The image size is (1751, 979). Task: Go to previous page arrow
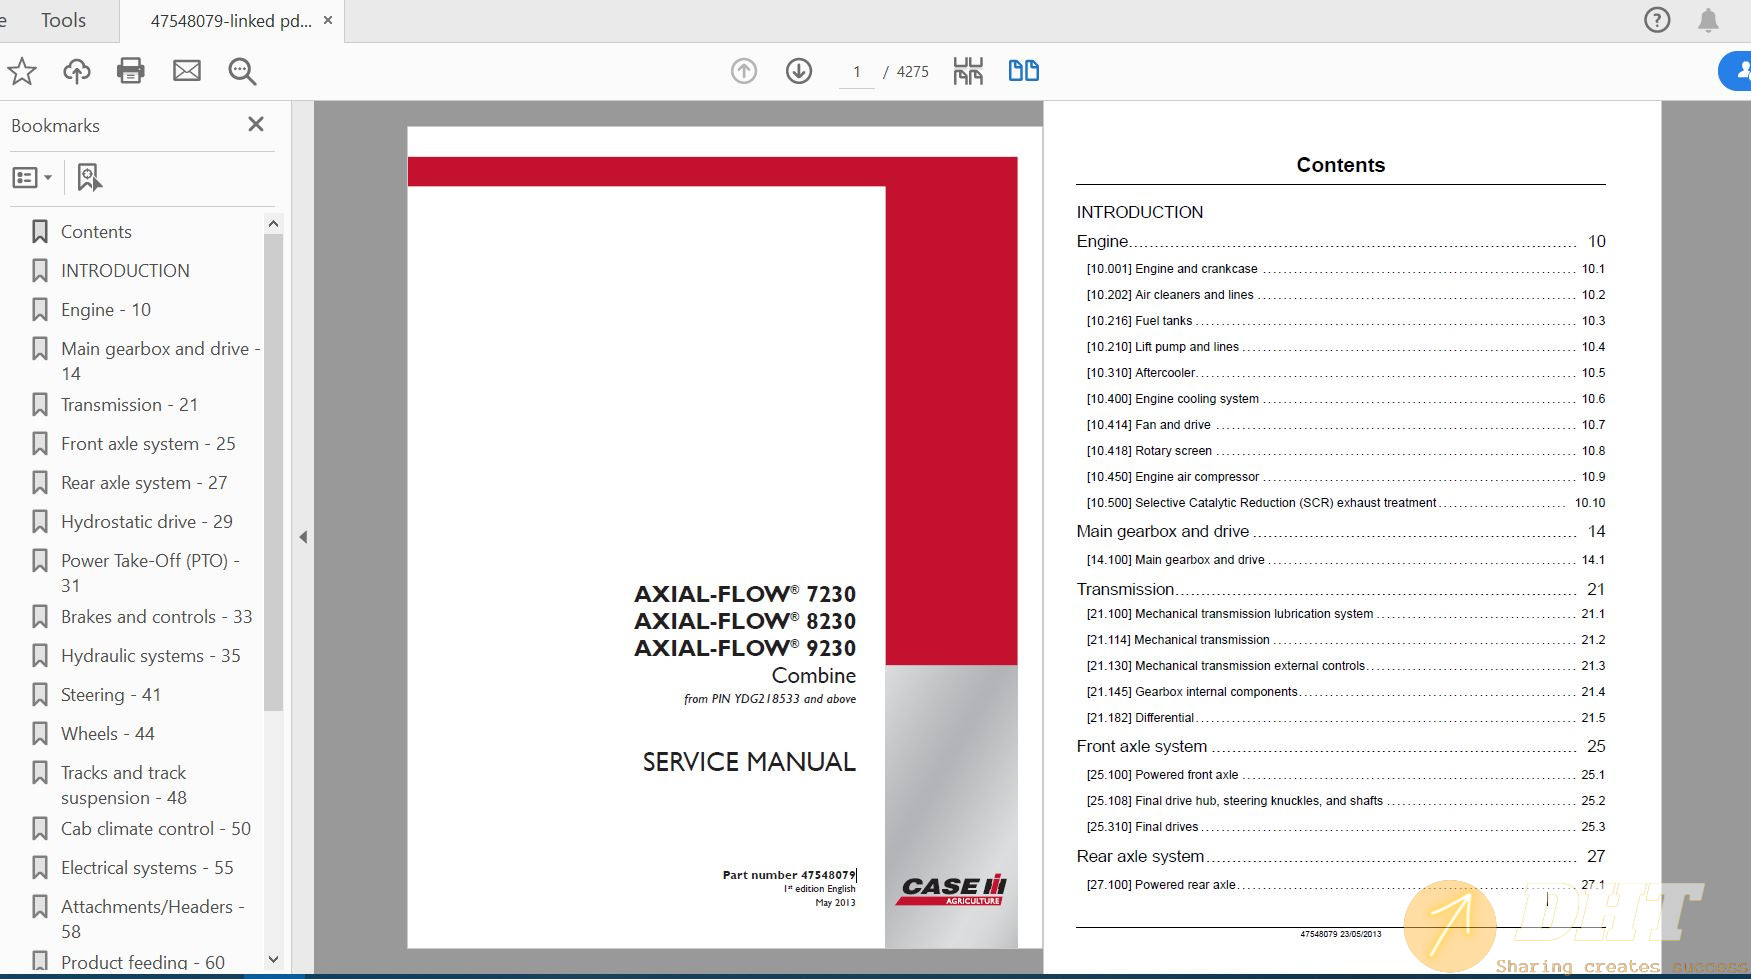click(744, 71)
